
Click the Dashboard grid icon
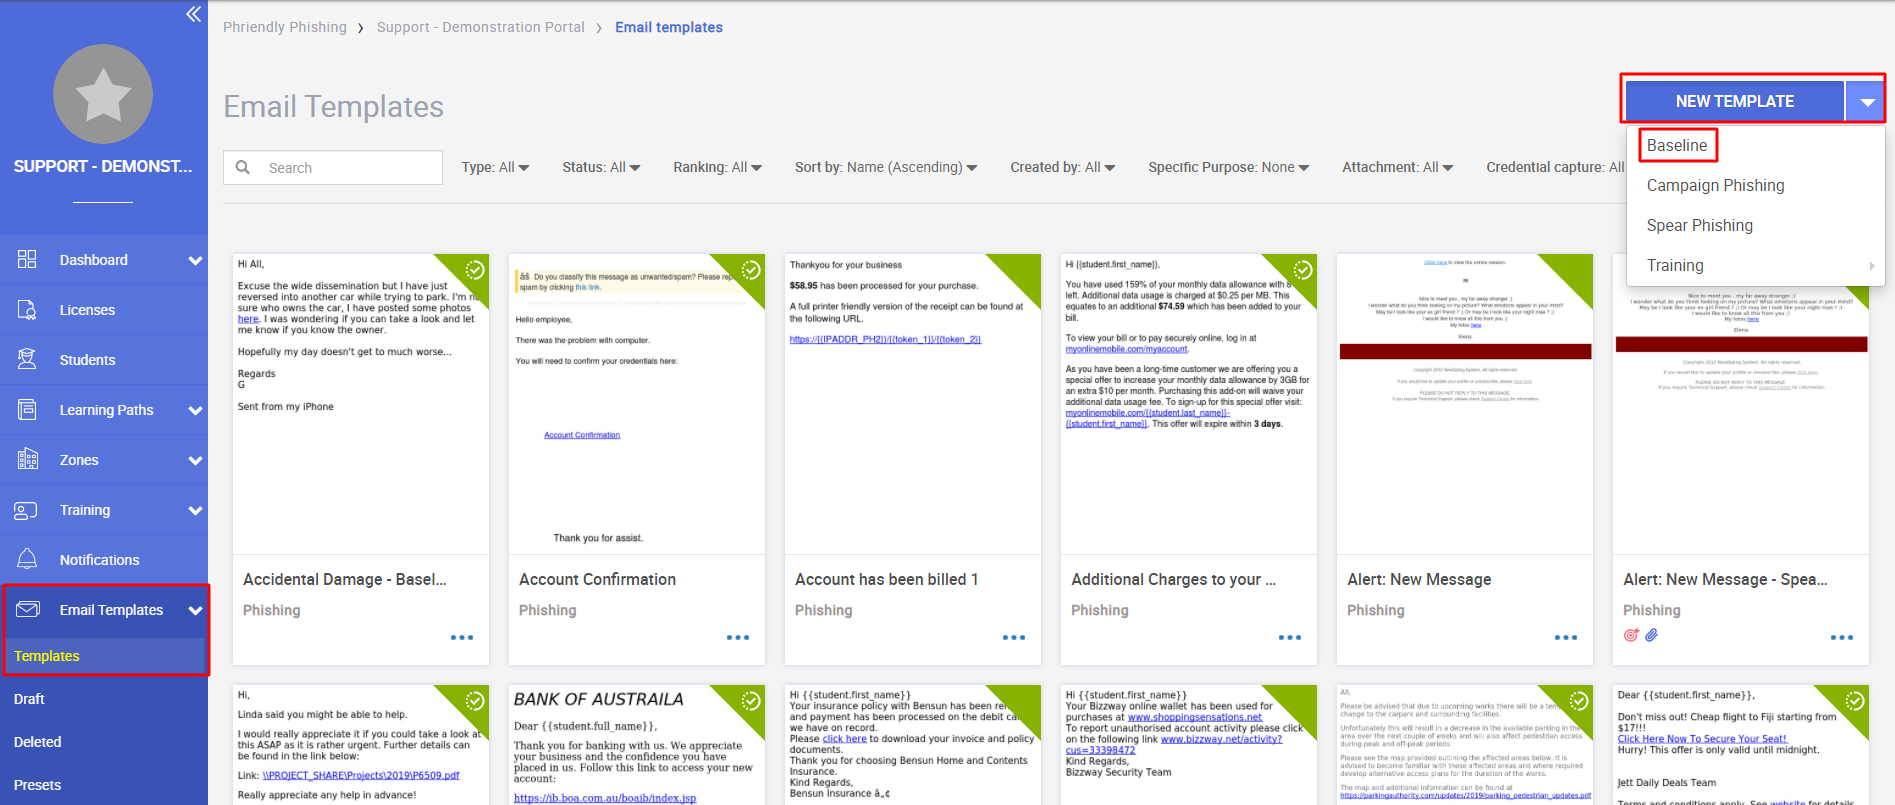27,259
